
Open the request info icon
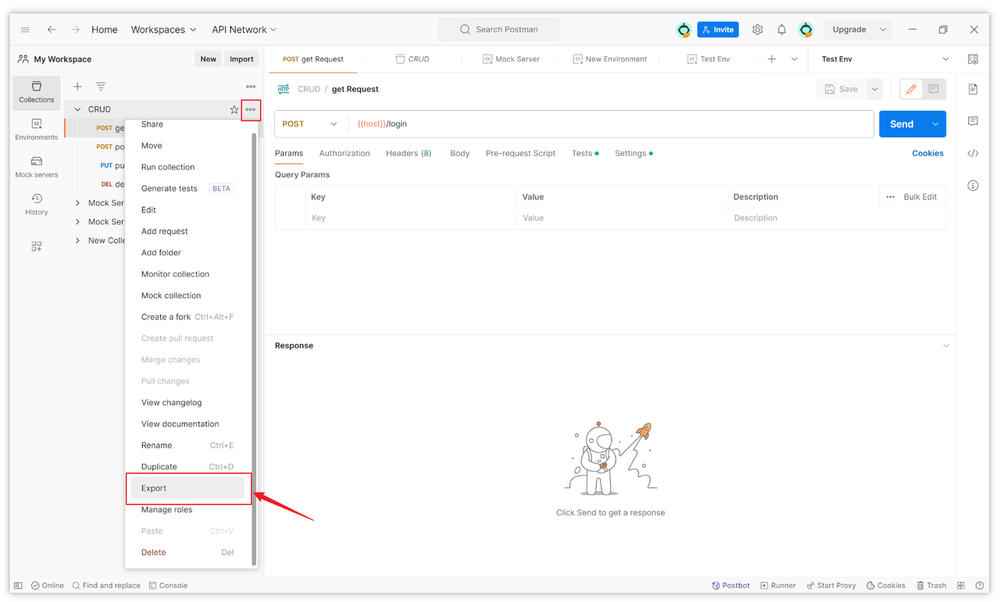tap(973, 186)
